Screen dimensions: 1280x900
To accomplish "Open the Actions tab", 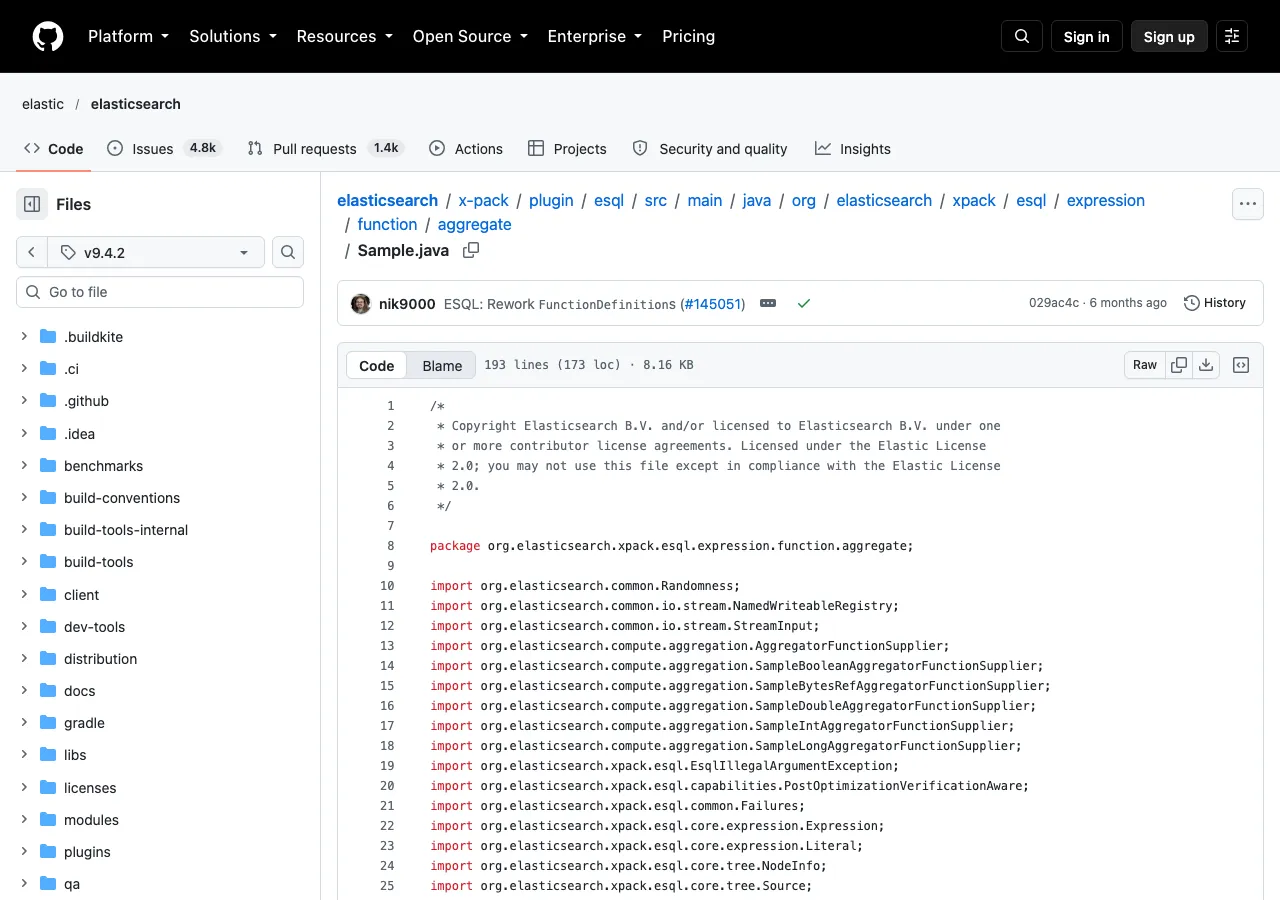I will coord(466,148).
